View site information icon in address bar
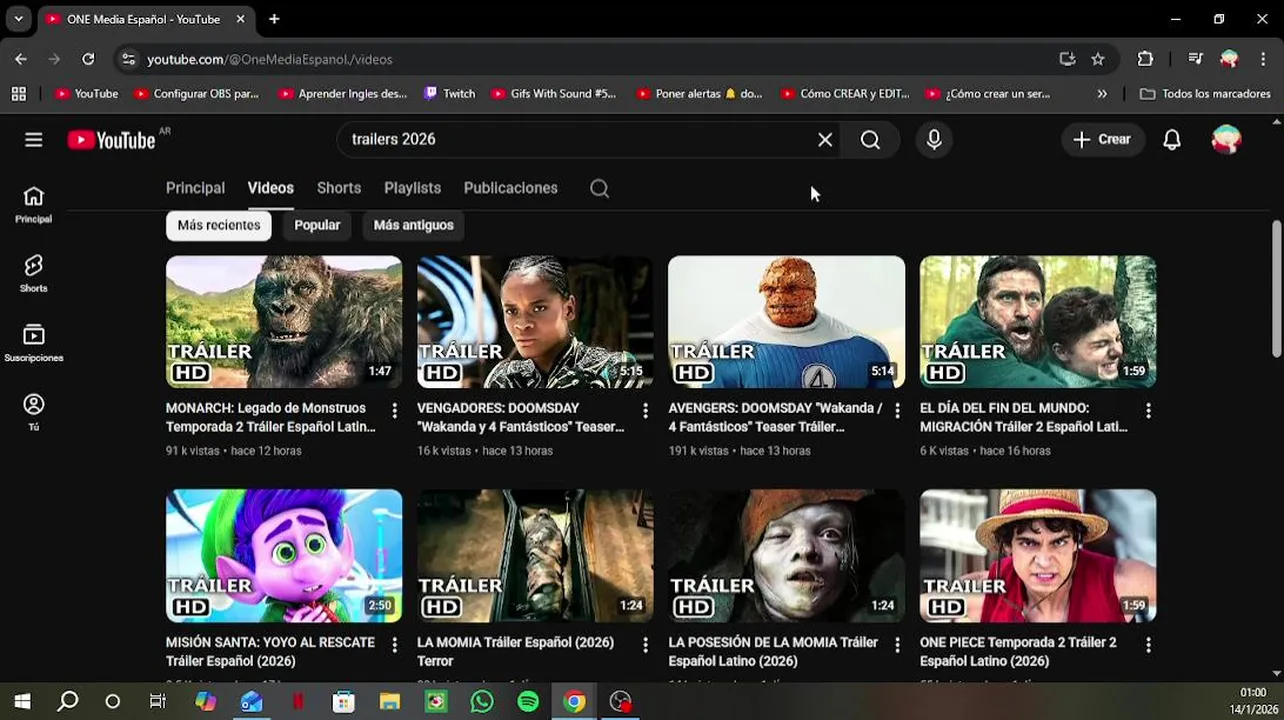The height and width of the screenshot is (720, 1284). click(128, 59)
